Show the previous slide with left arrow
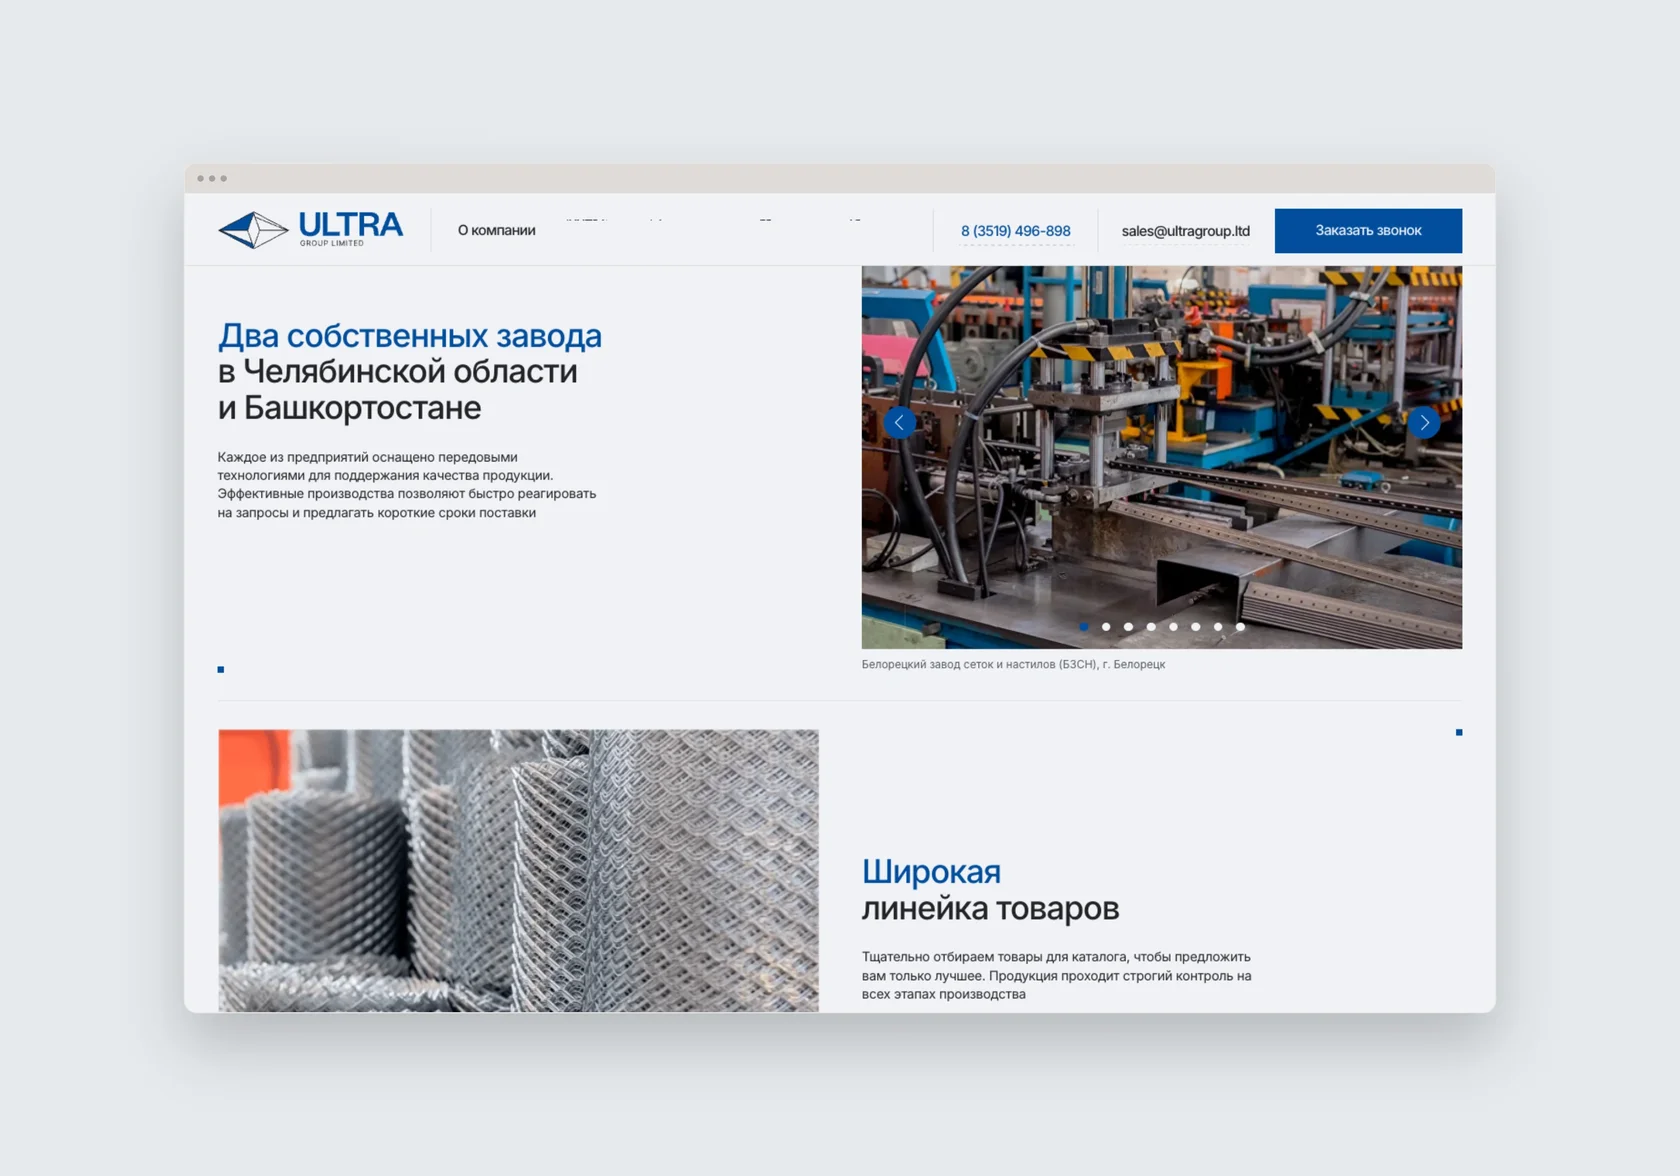Image resolution: width=1680 pixels, height=1176 pixels. pyautogui.click(x=899, y=423)
